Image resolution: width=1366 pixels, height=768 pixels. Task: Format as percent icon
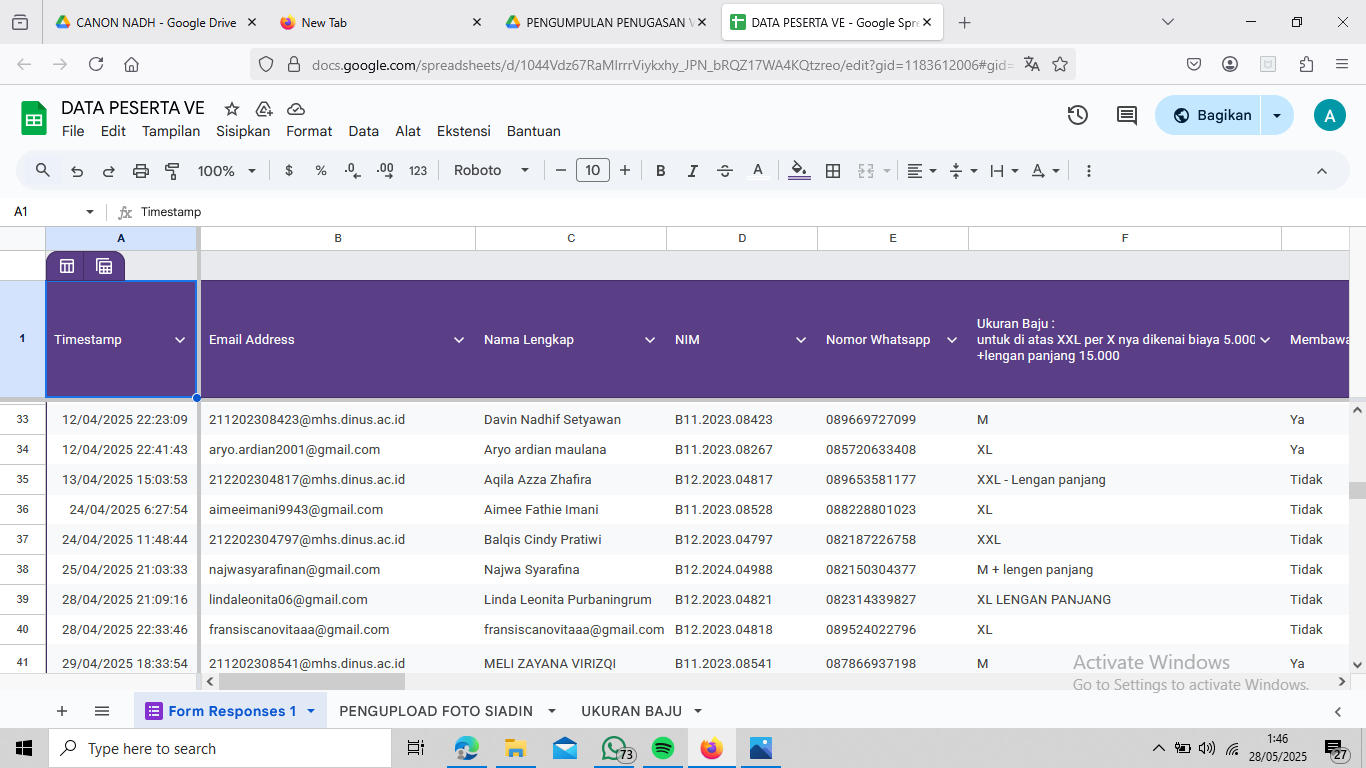(x=321, y=171)
